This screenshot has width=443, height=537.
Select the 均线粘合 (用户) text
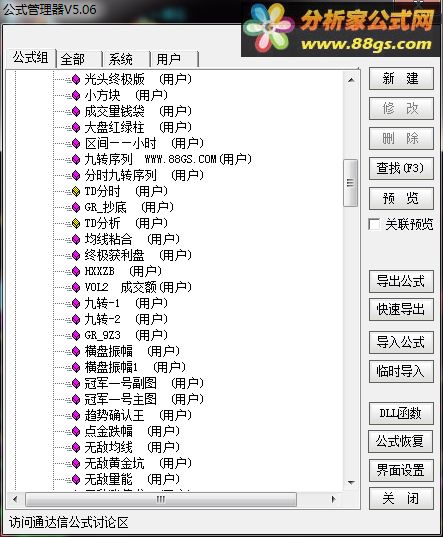pyautogui.click(x=132, y=239)
